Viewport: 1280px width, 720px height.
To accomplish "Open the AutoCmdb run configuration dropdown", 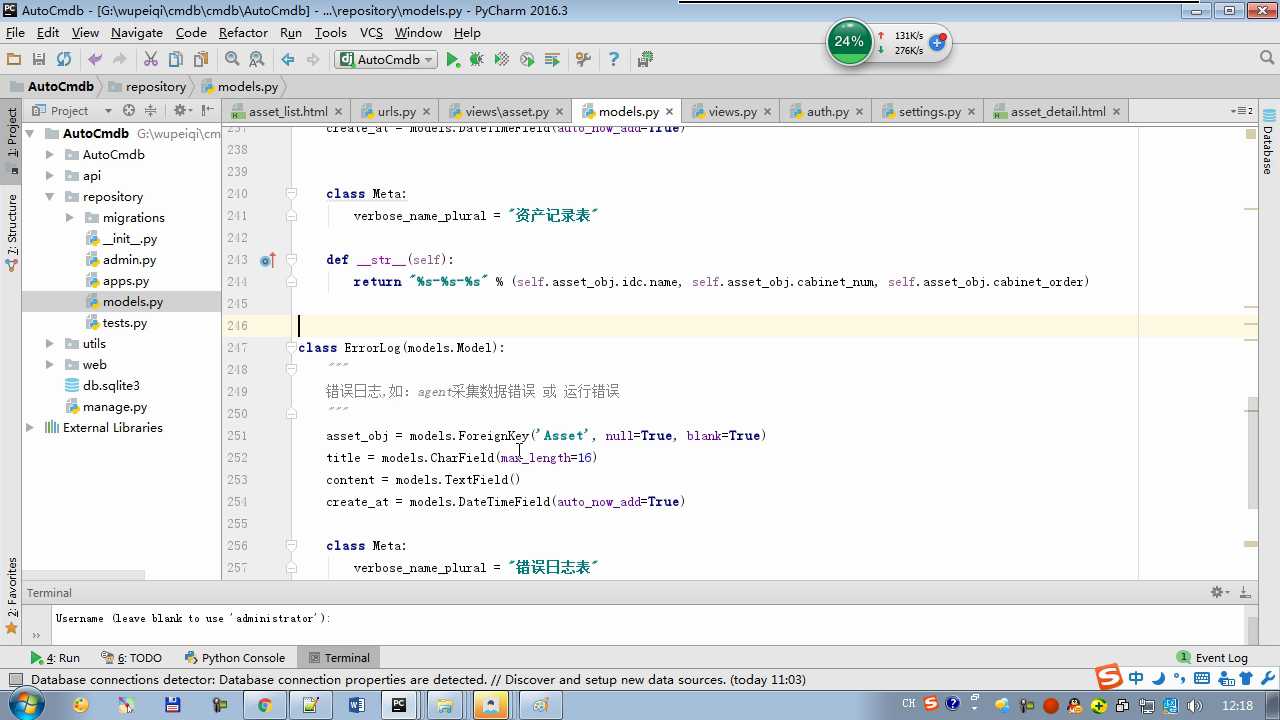I will tap(387, 59).
